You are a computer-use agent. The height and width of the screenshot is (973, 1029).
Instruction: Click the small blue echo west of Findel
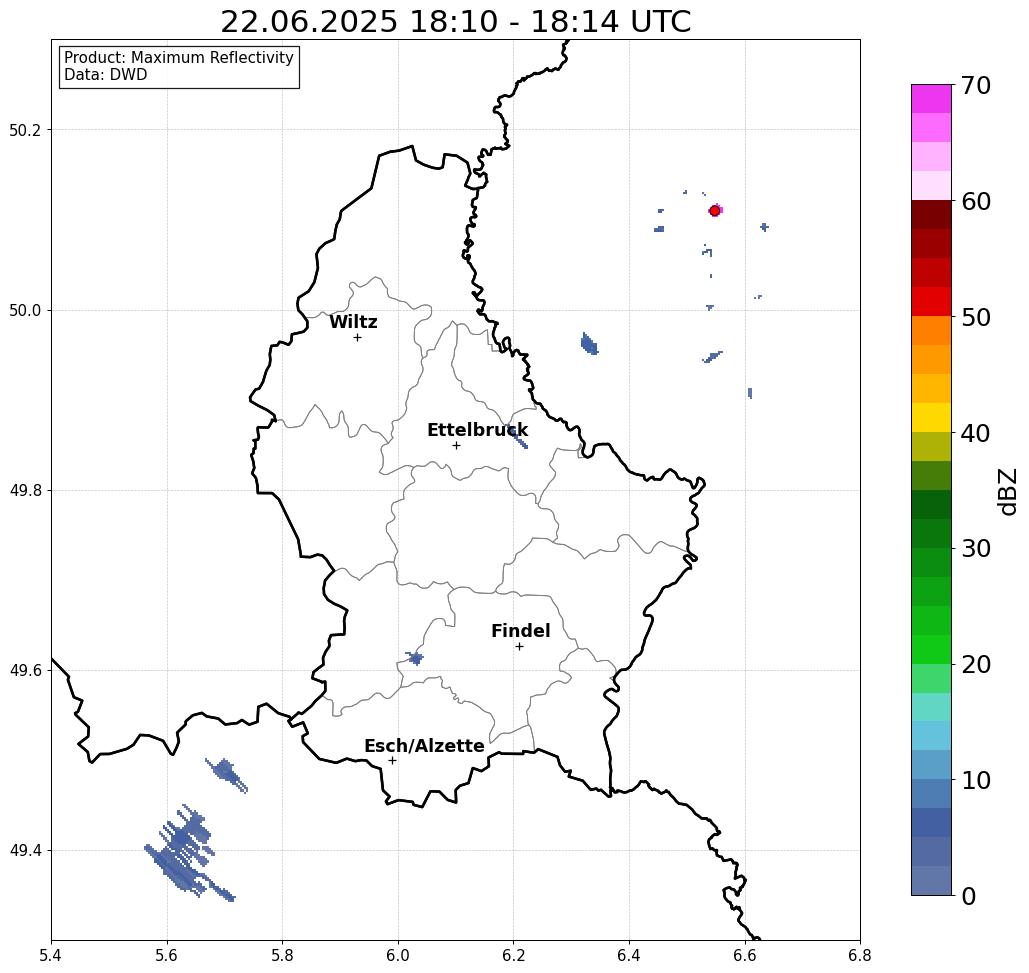pyautogui.click(x=415, y=658)
